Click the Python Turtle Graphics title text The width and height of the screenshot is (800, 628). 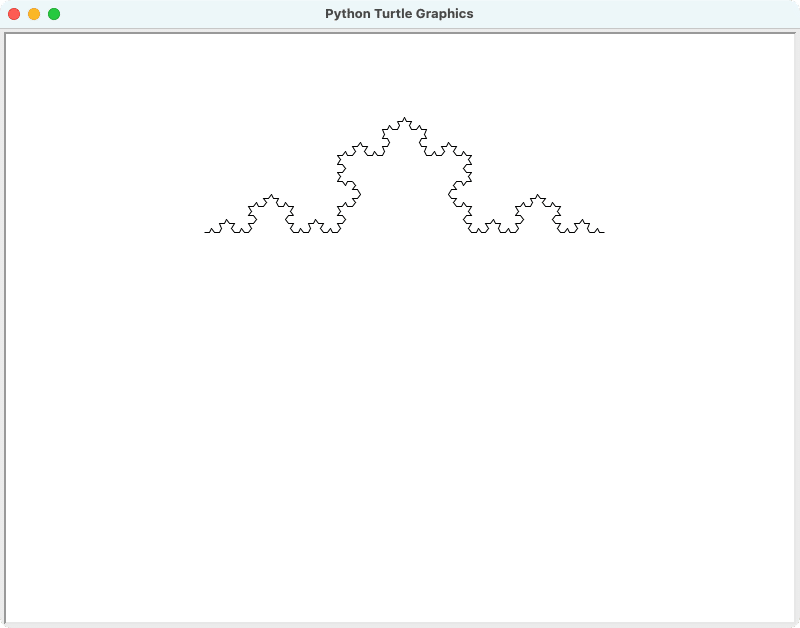pyautogui.click(x=399, y=14)
